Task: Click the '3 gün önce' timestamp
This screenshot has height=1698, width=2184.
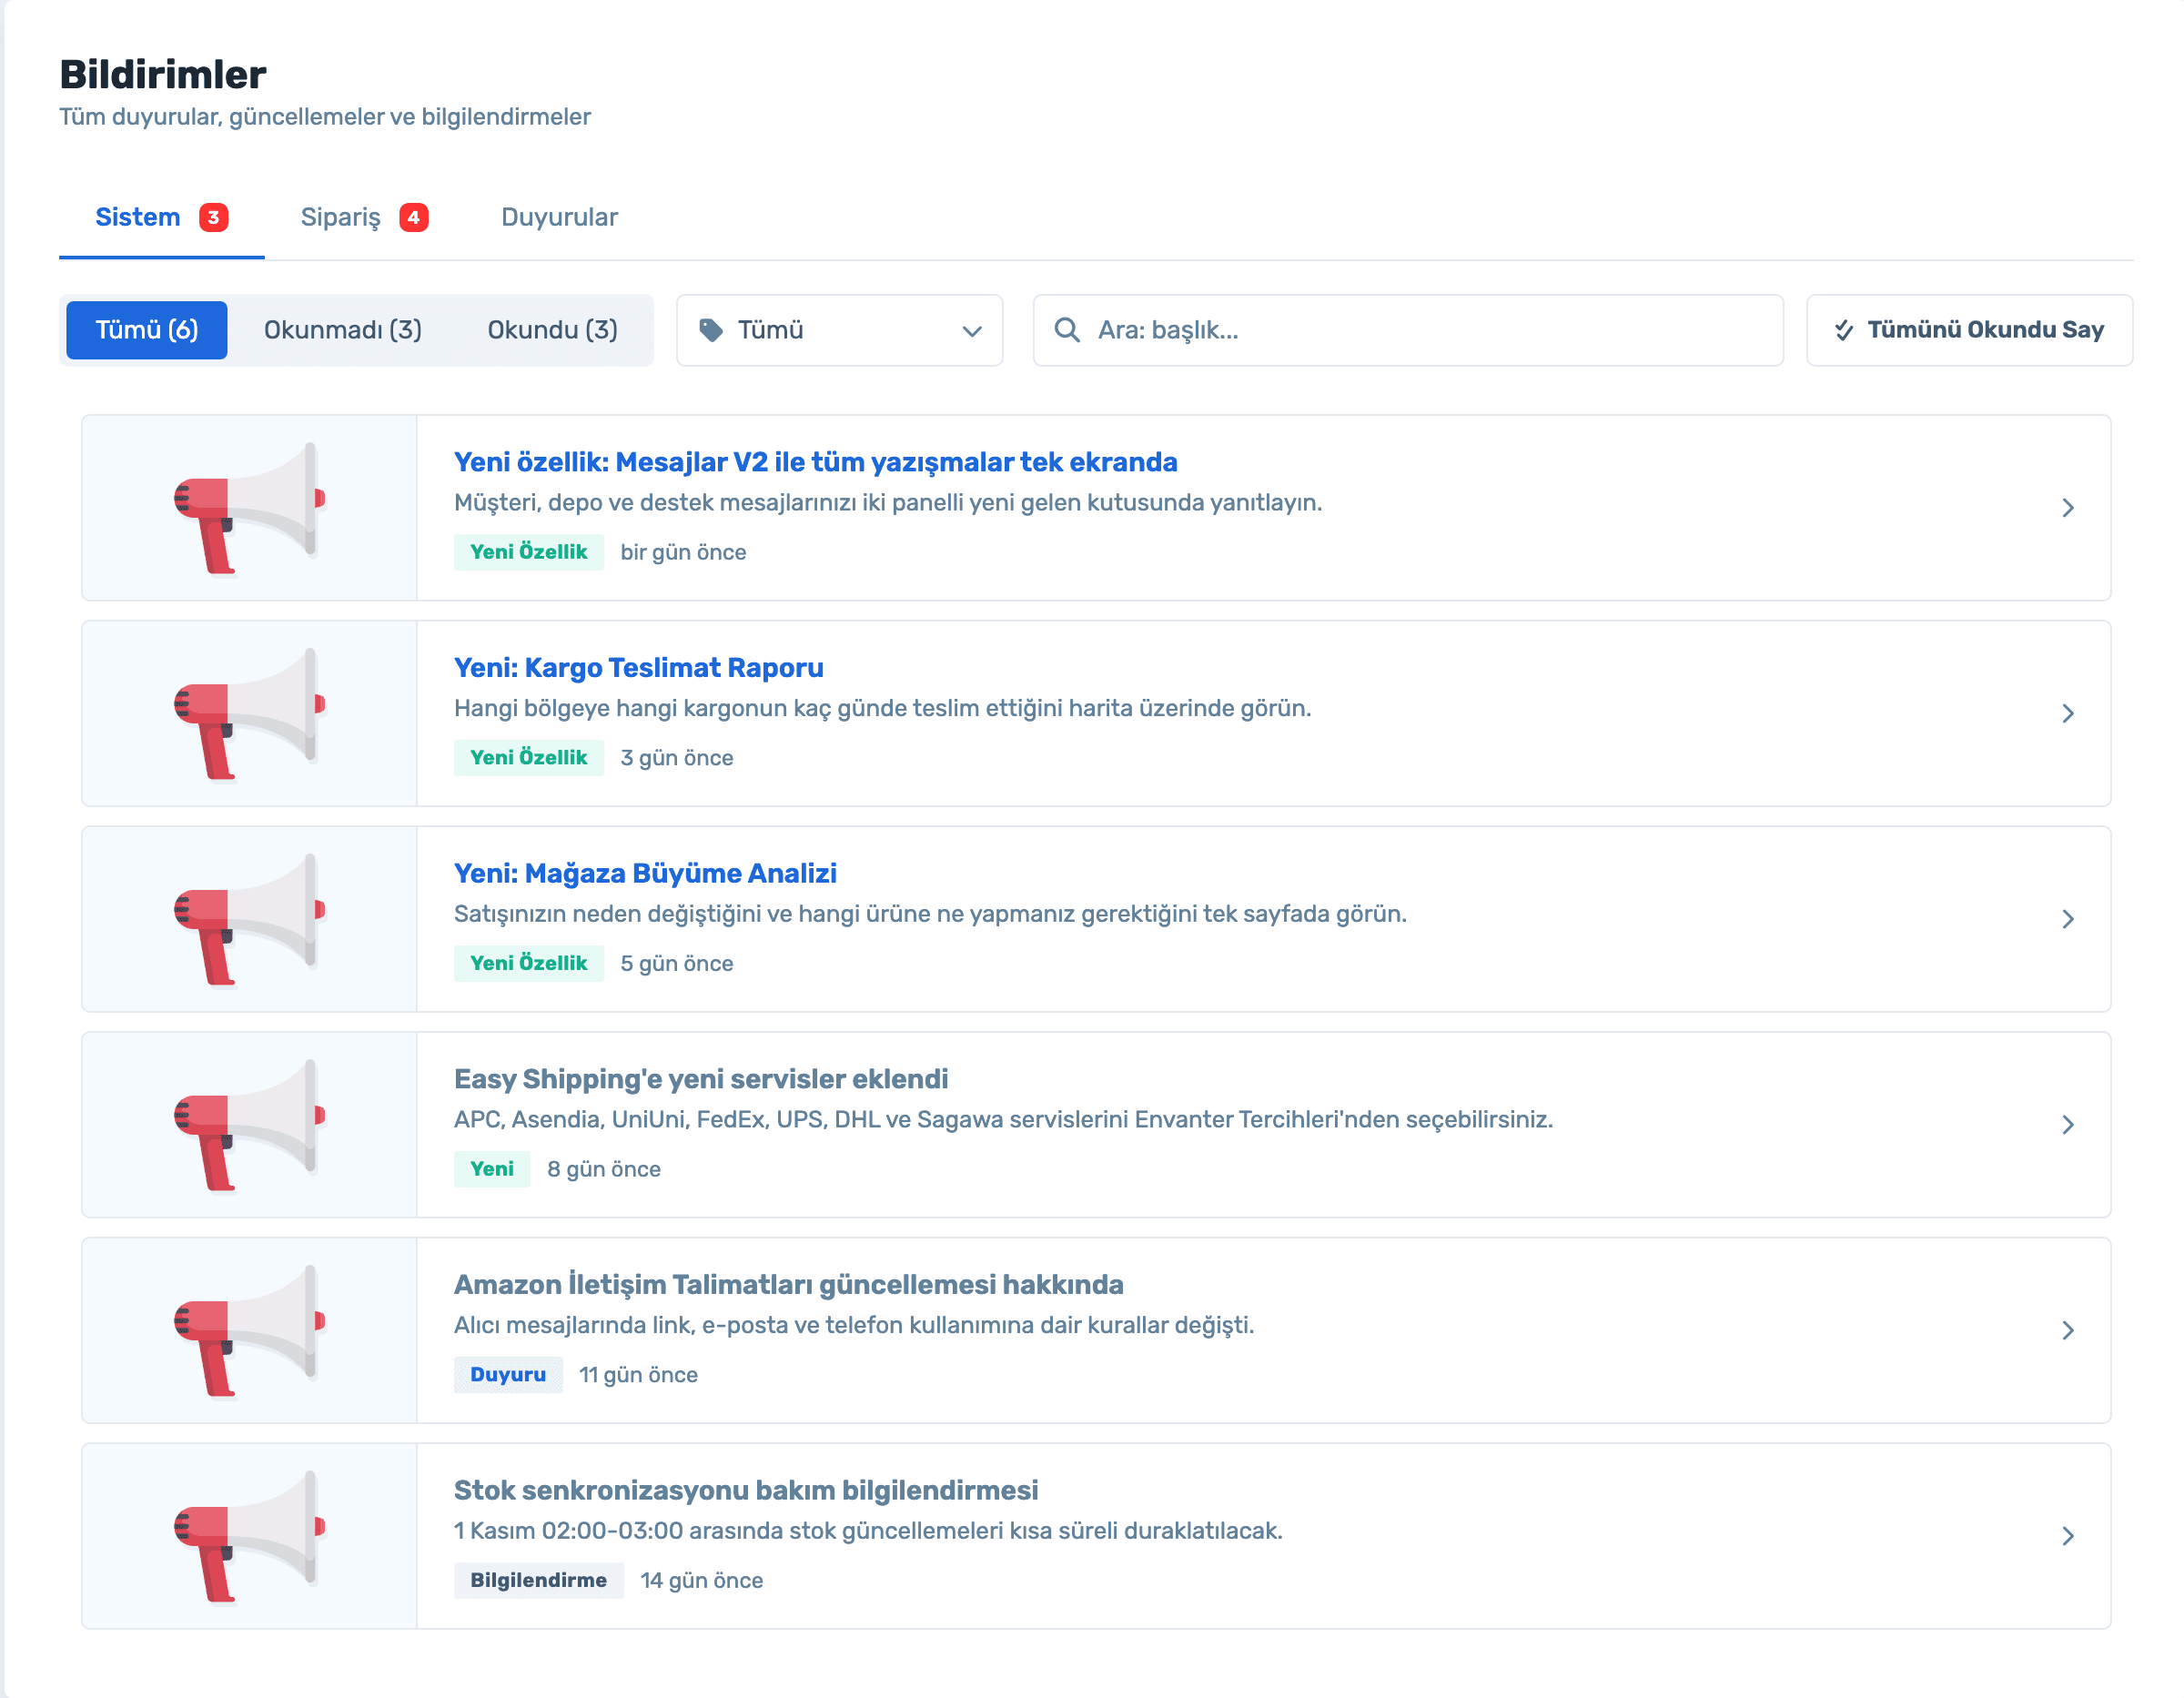Action: pyautogui.click(x=677, y=758)
